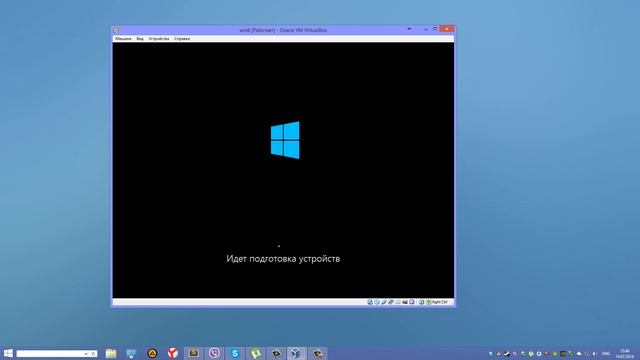Open the network computer icon on taskbar
This screenshot has height=360, width=640.
point(131,353)
